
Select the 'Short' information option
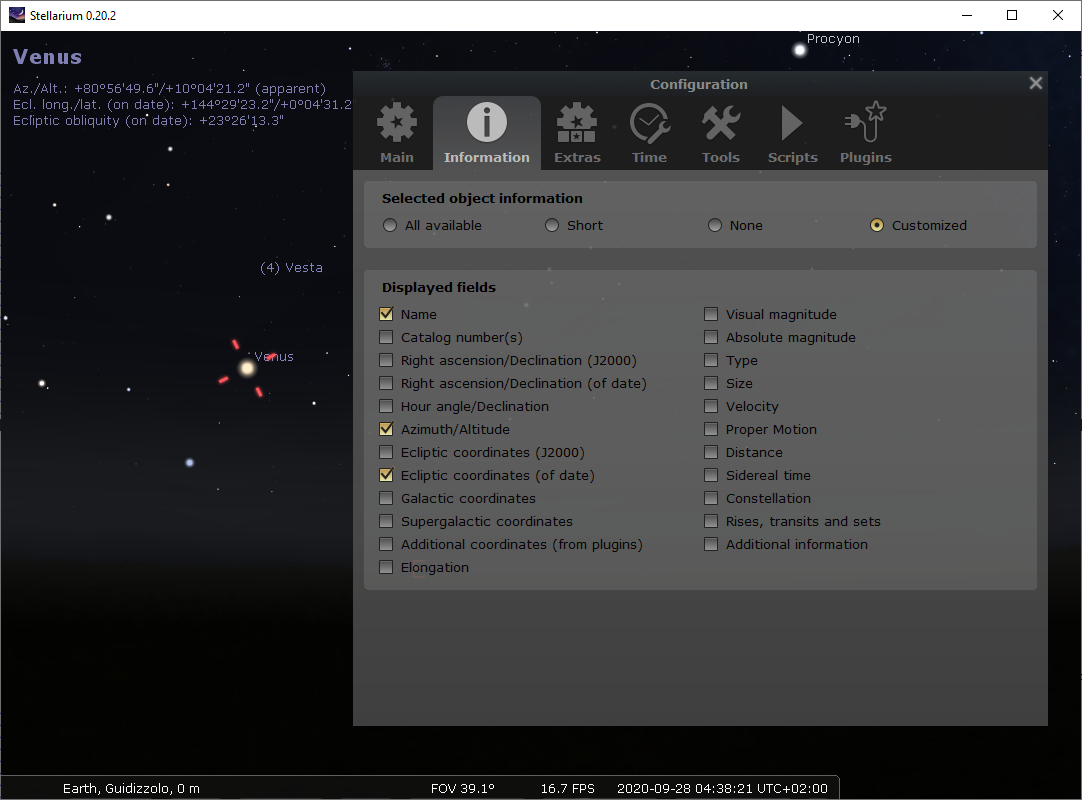[552, 226]
